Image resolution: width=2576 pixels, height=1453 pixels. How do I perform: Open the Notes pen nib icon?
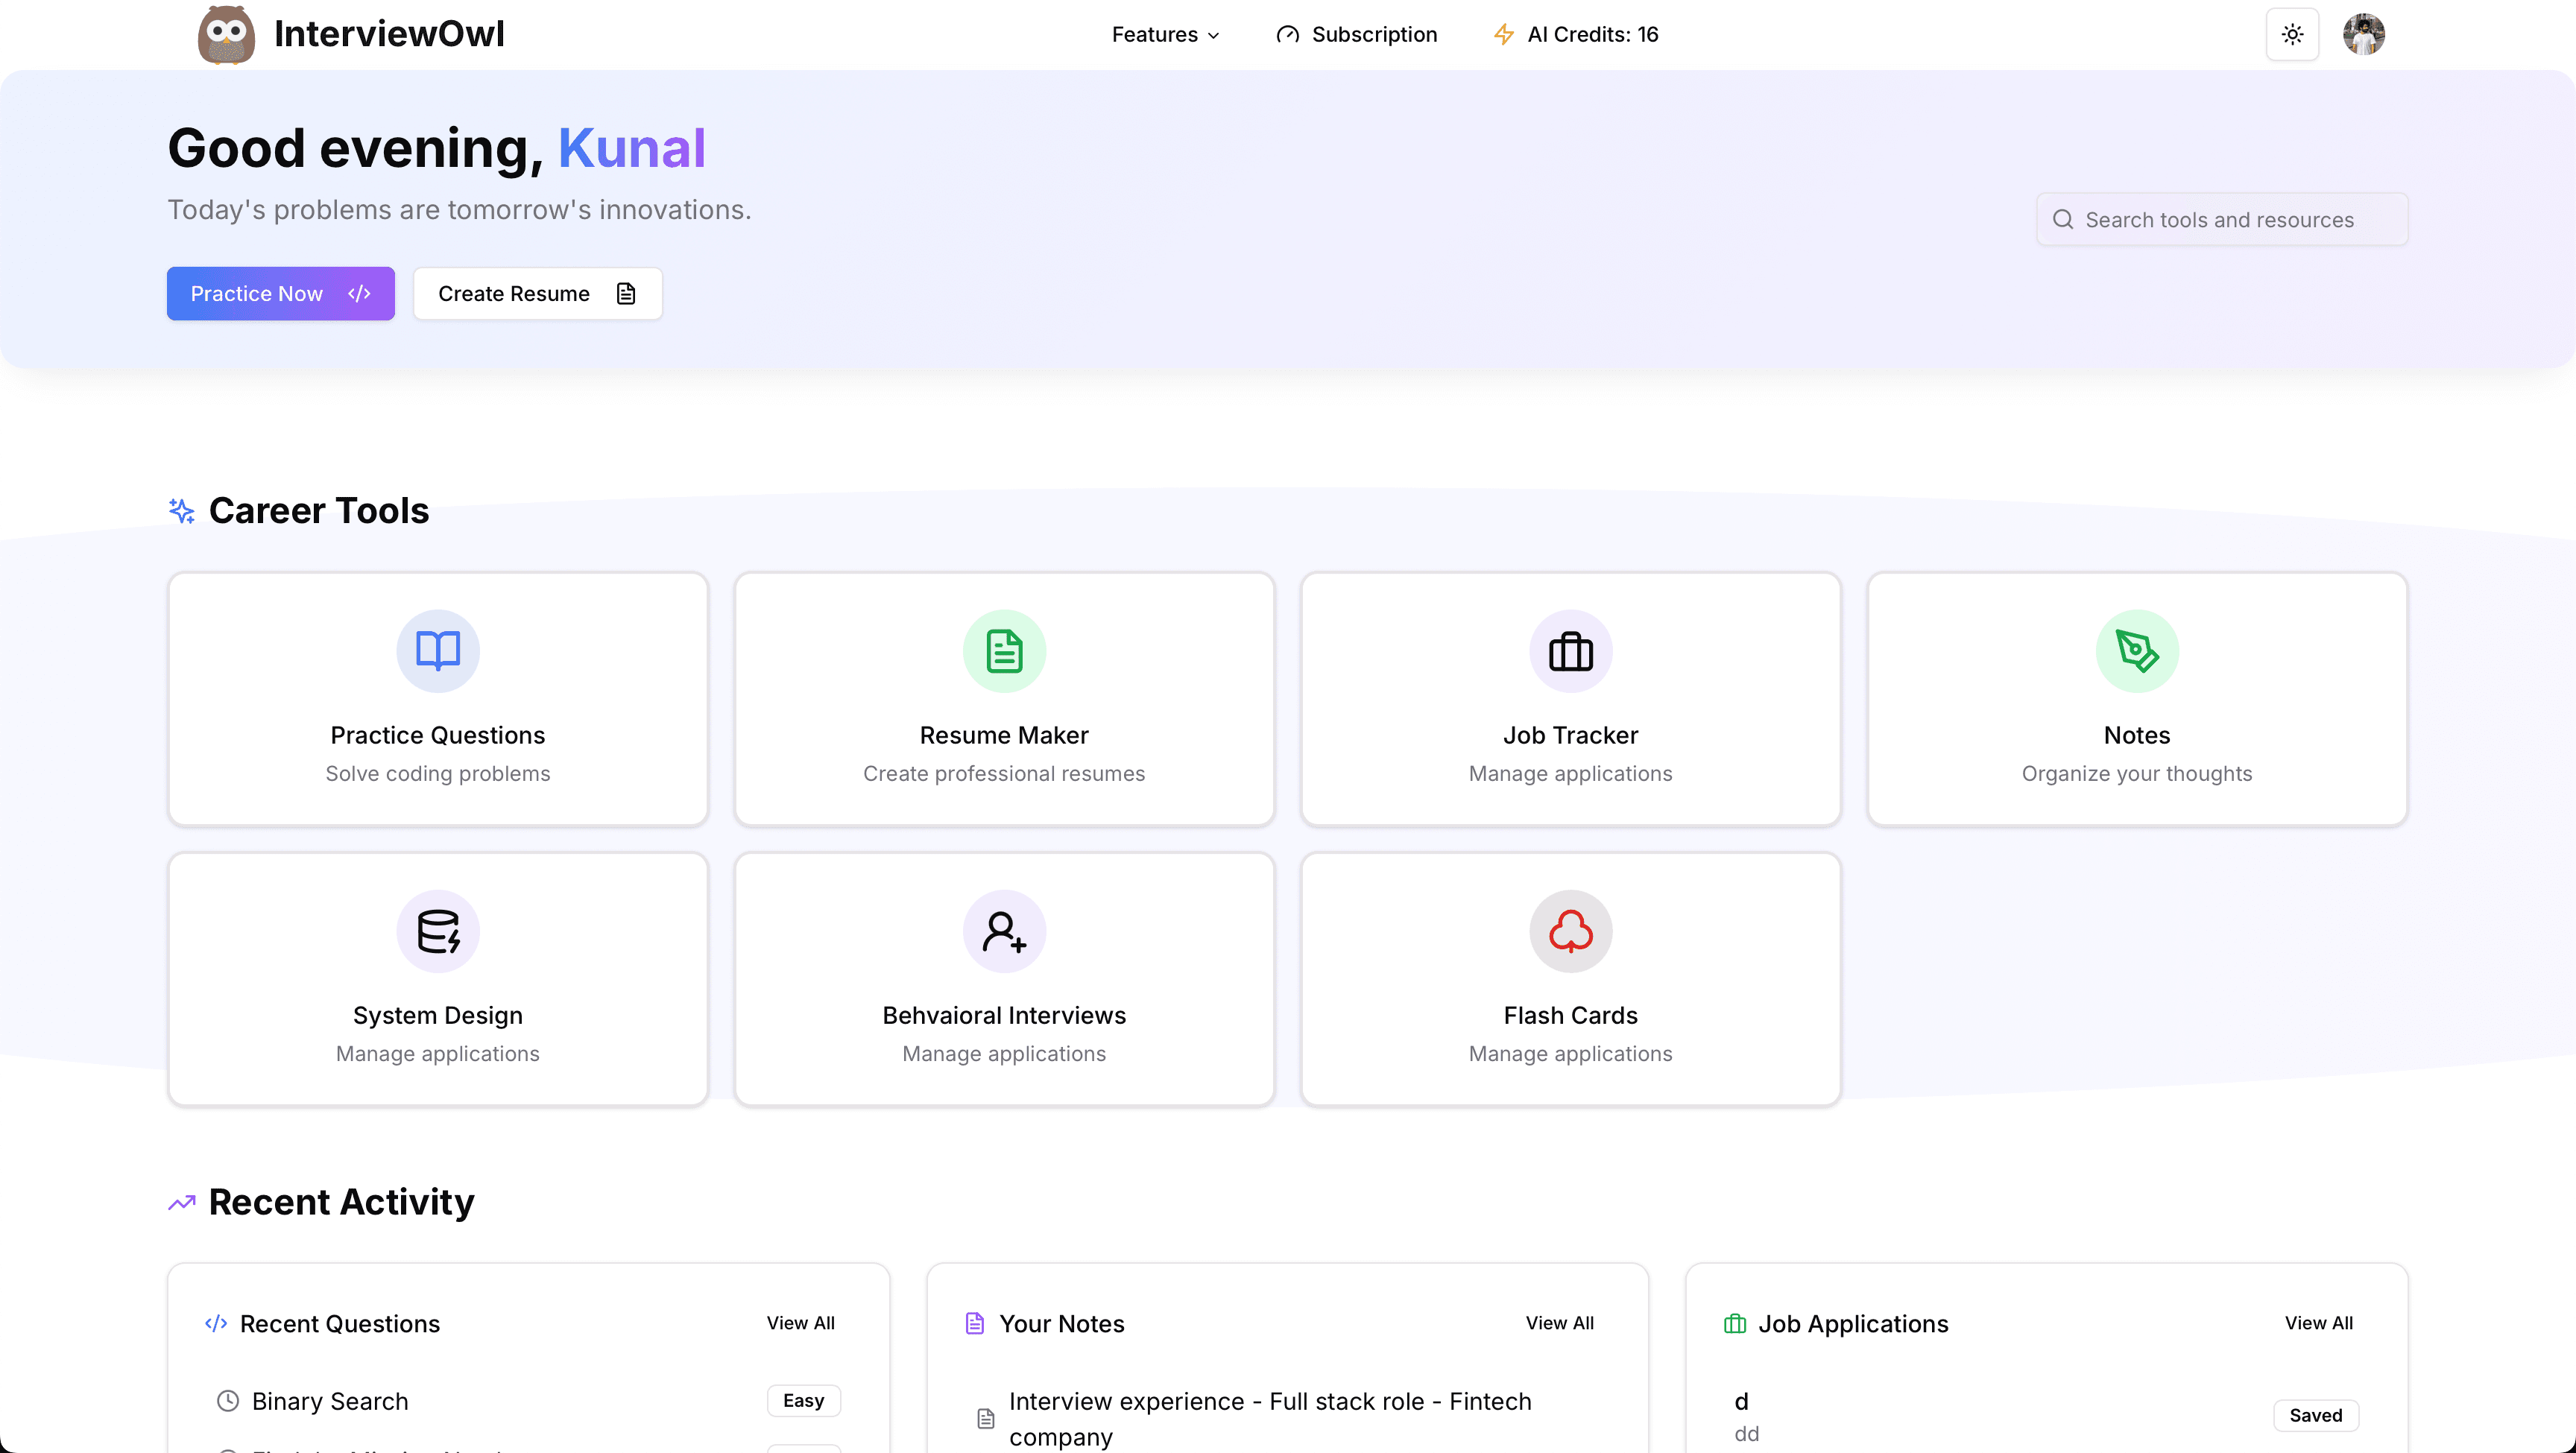coord(2137,651)
